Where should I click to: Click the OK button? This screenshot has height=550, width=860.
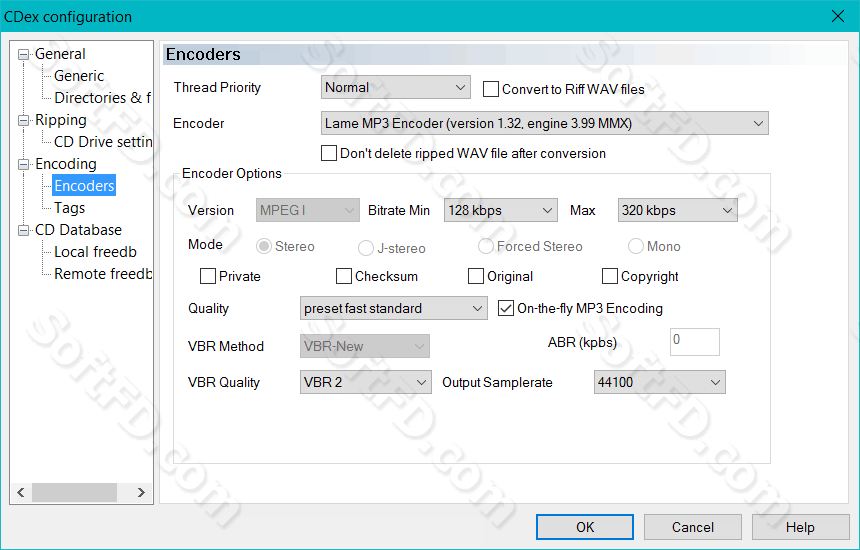pyautogui.click(x=585, y=527)
